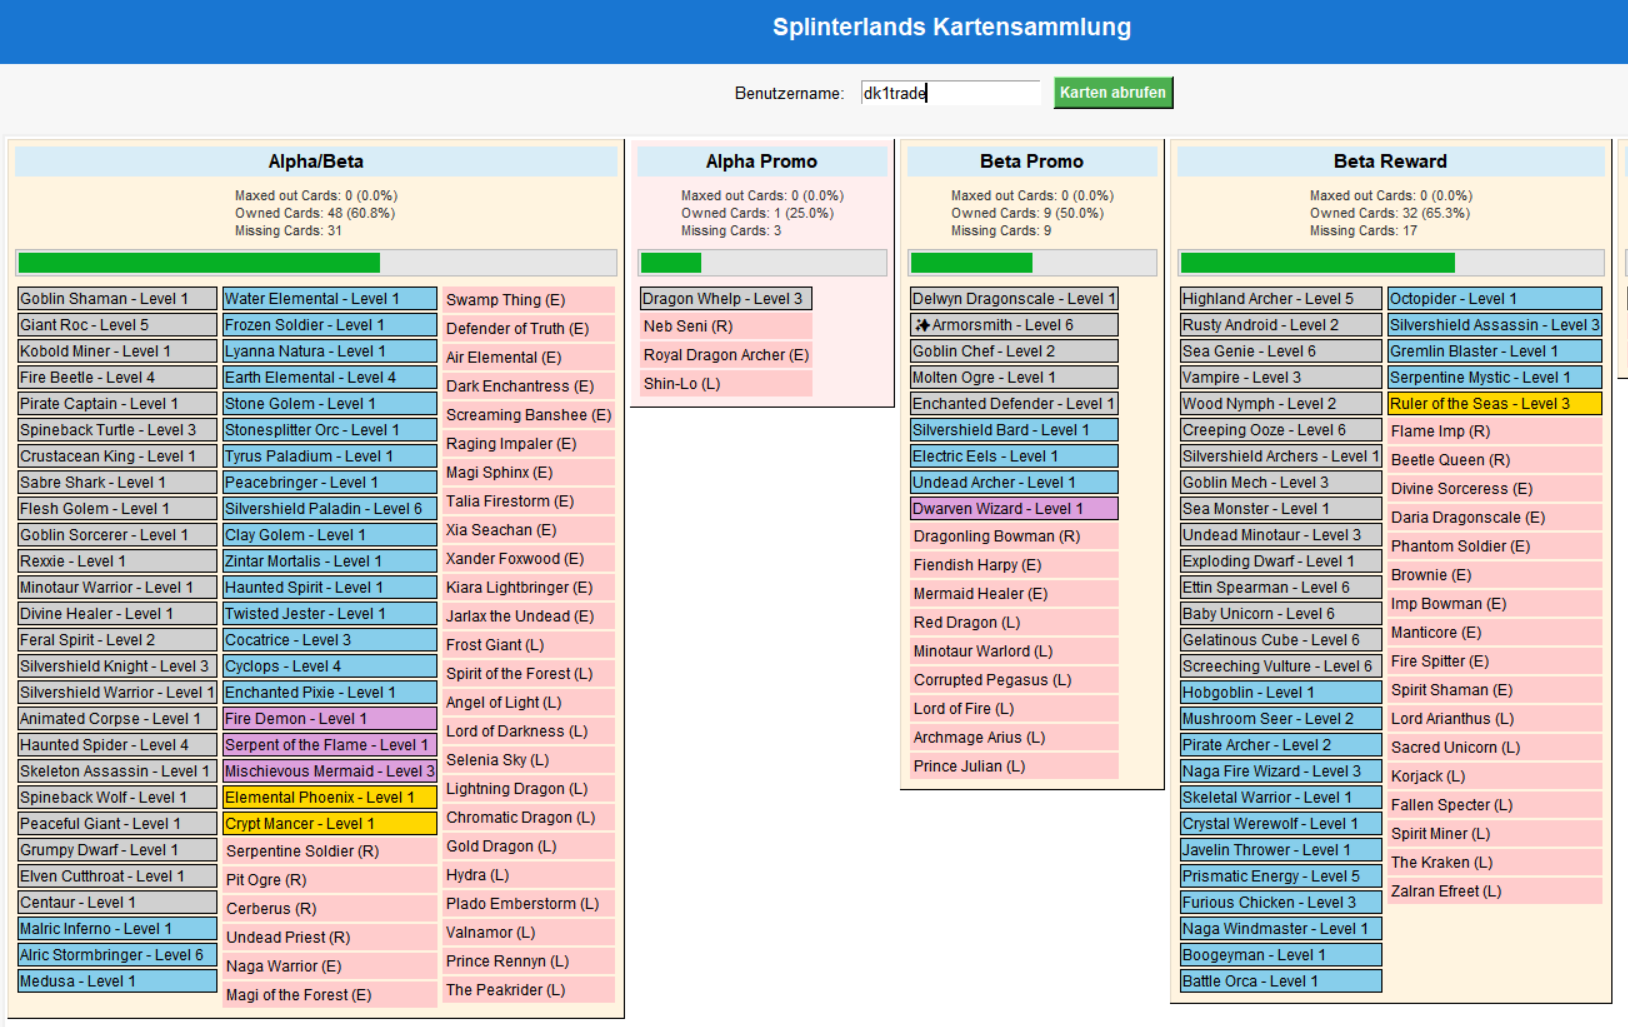Select Highland Archer - Level 5
Screen dimensions: 1628x1027
1281,299
